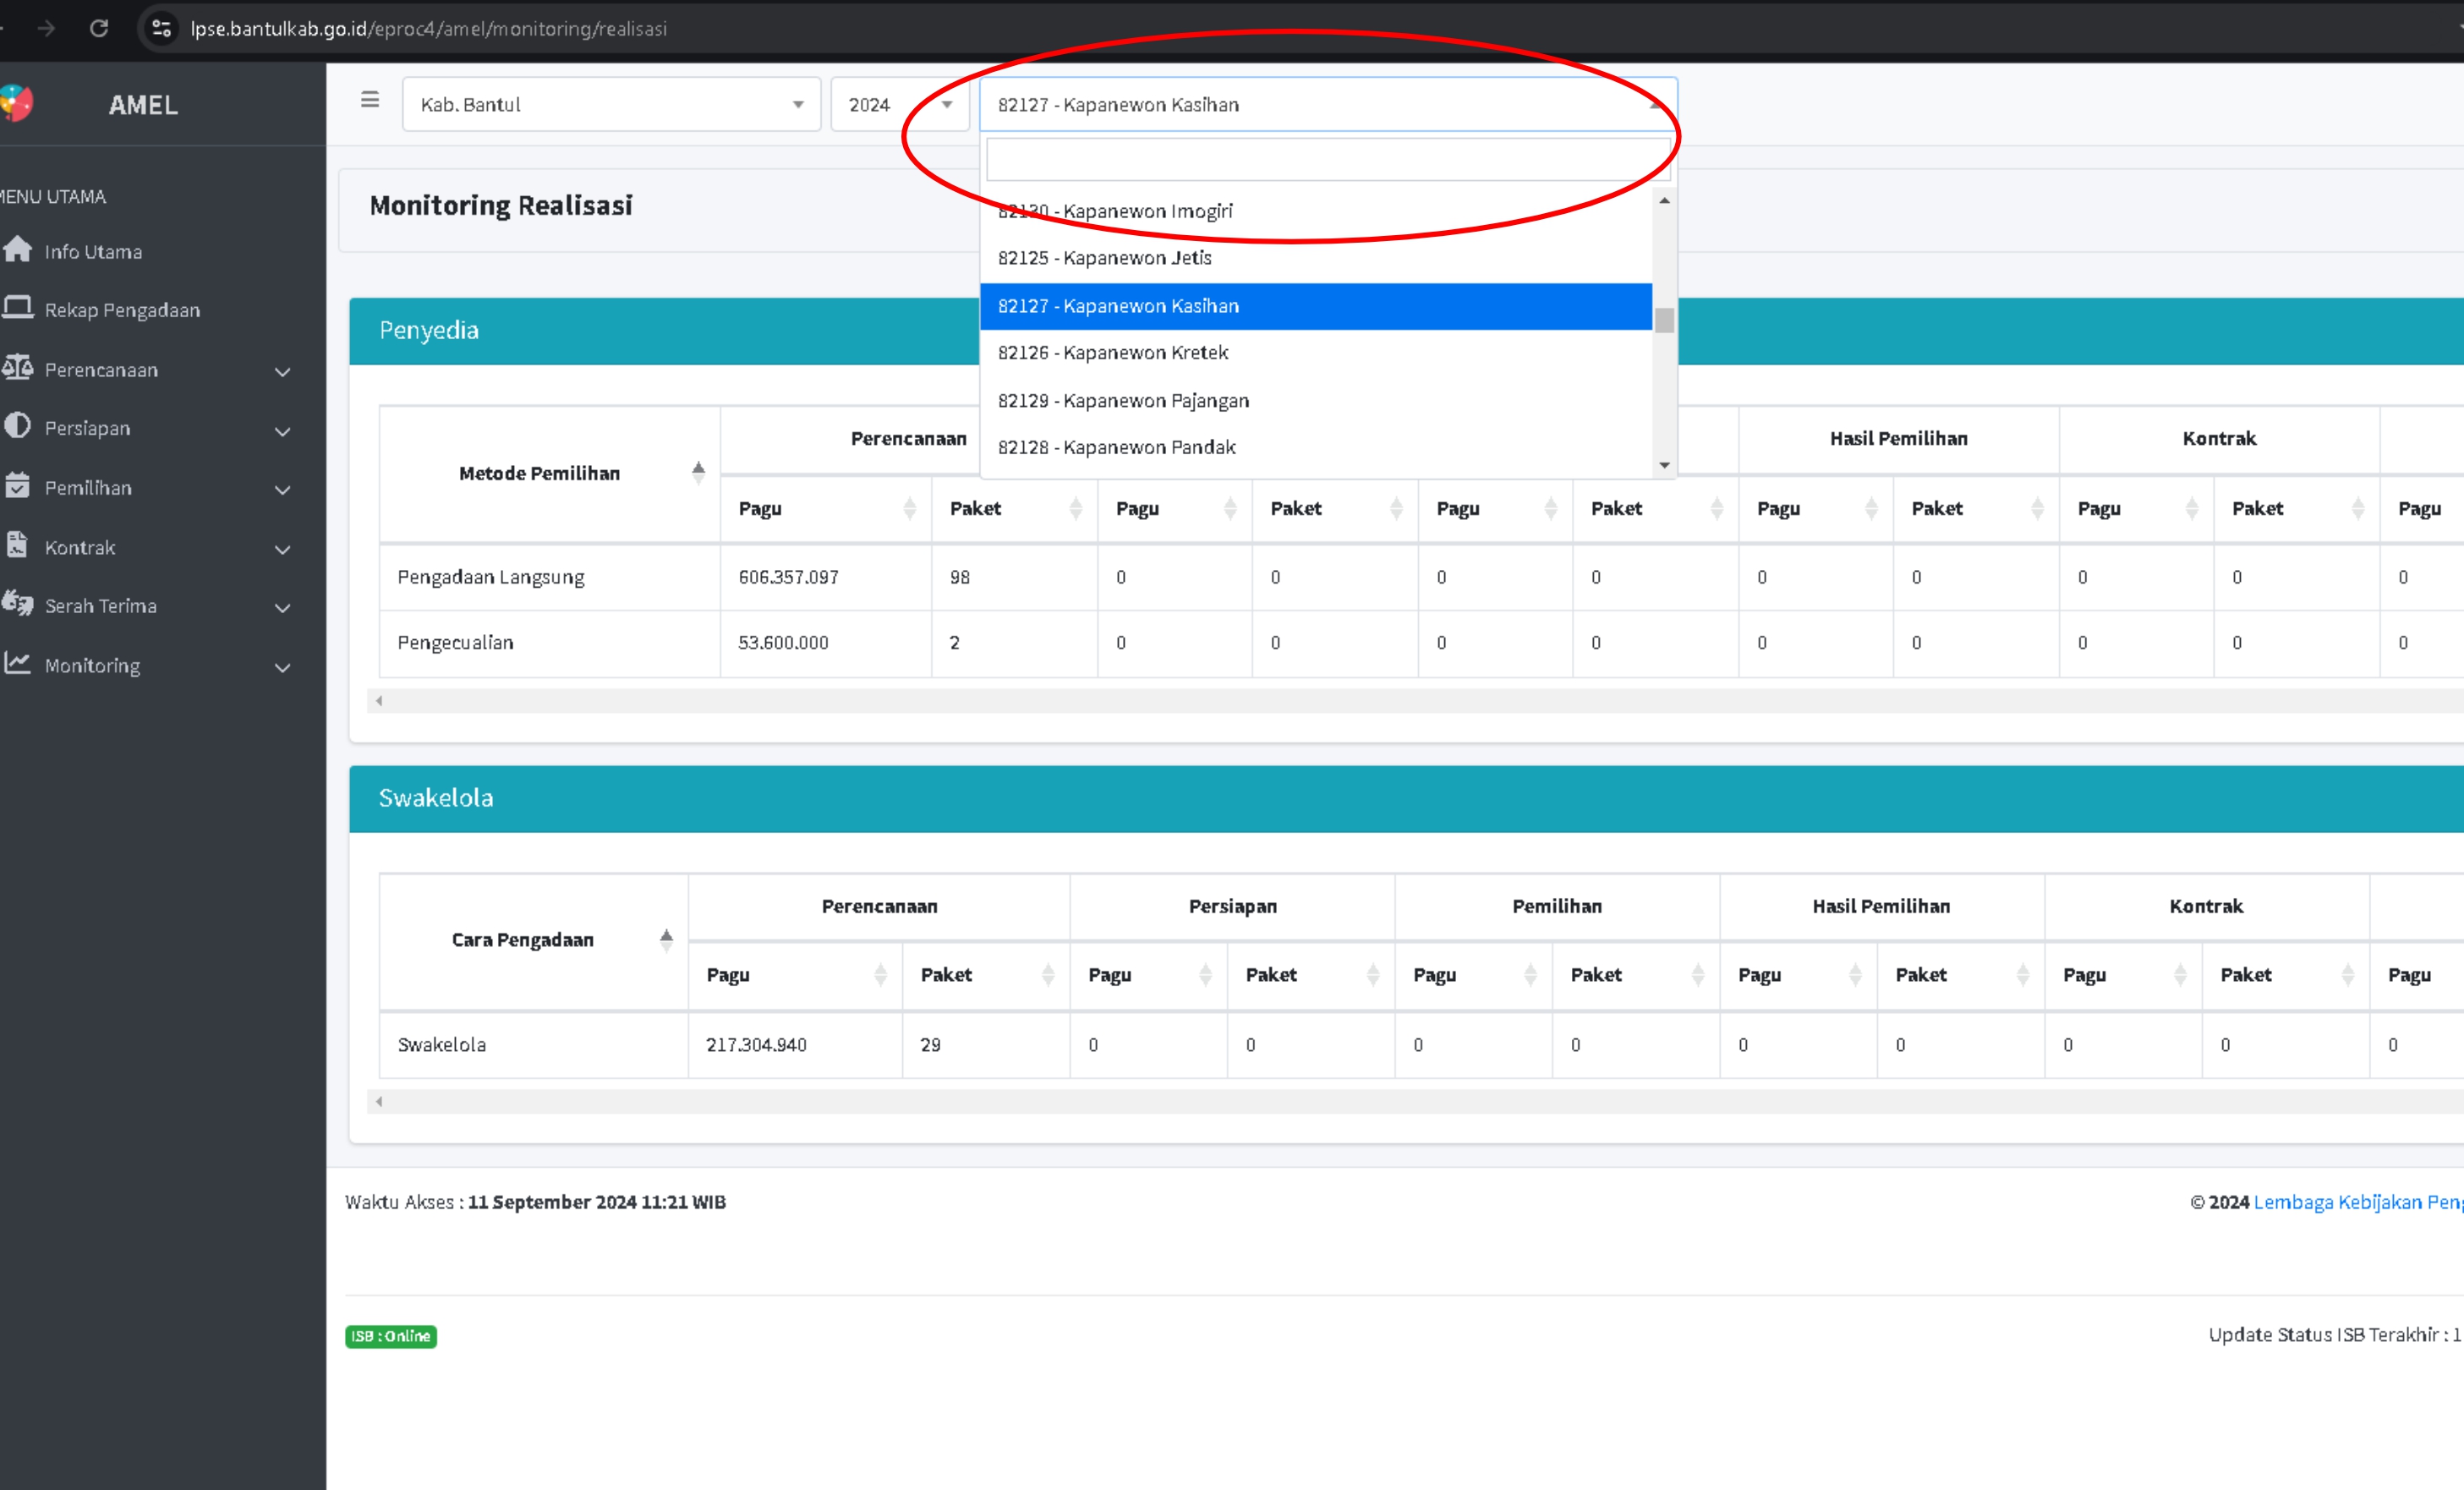Sort Penyedia table by Metode Pemilihan

click(698, 473)
